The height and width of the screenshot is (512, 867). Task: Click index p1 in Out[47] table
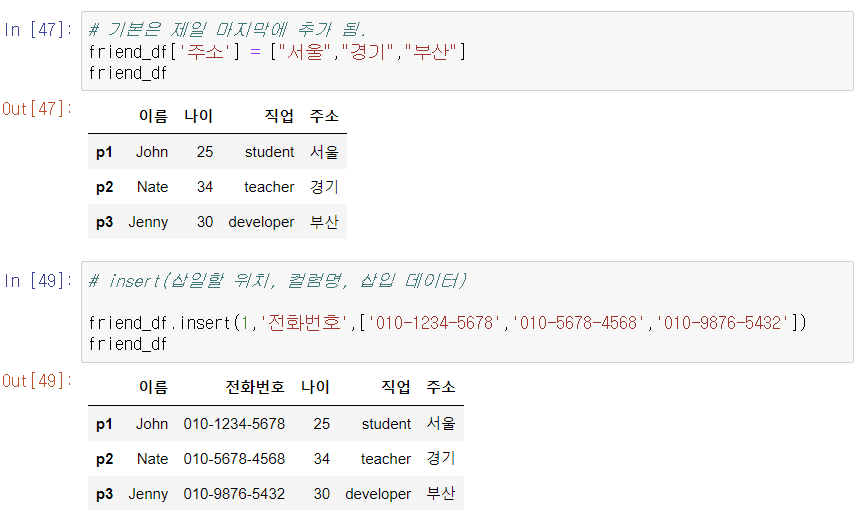coord(104,152)
